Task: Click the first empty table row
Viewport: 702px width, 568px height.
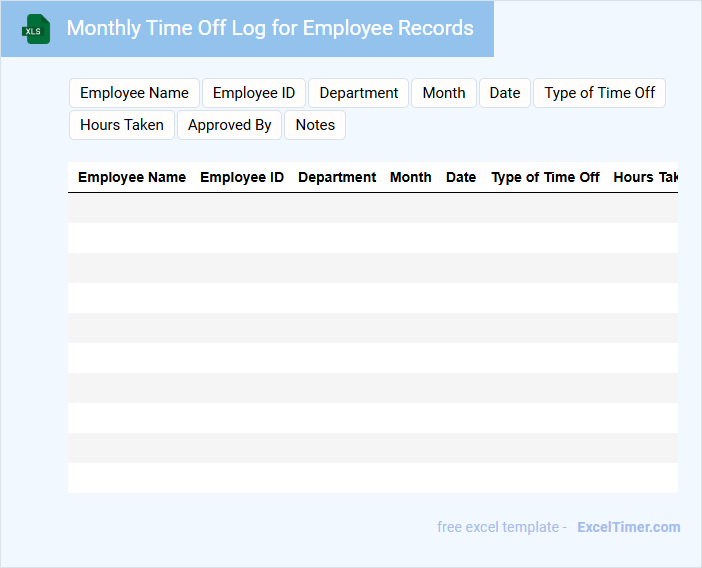Action: click(x=372, y=208)
